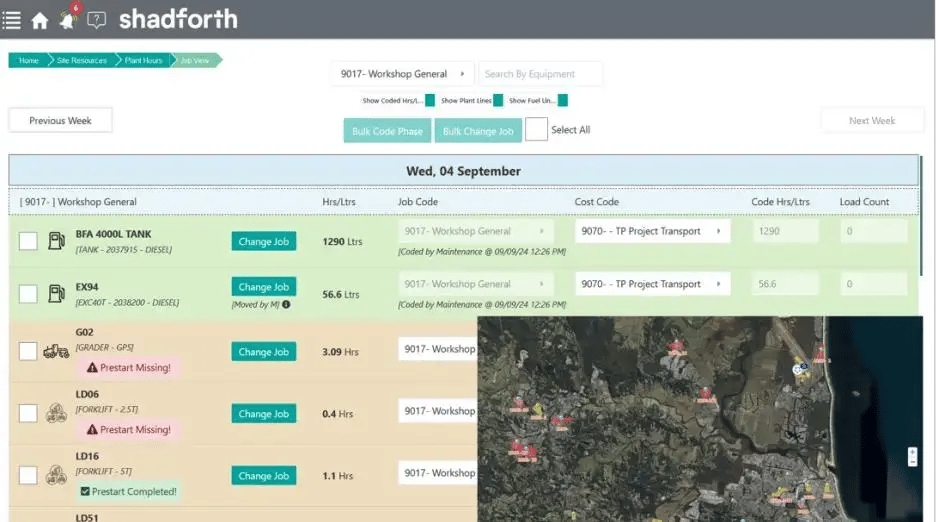The height and width of the screenshot is (522, 939).
Task: Expand cost code dropdown for BFA 4000L TANK
Action: click(x=652, y=231)
